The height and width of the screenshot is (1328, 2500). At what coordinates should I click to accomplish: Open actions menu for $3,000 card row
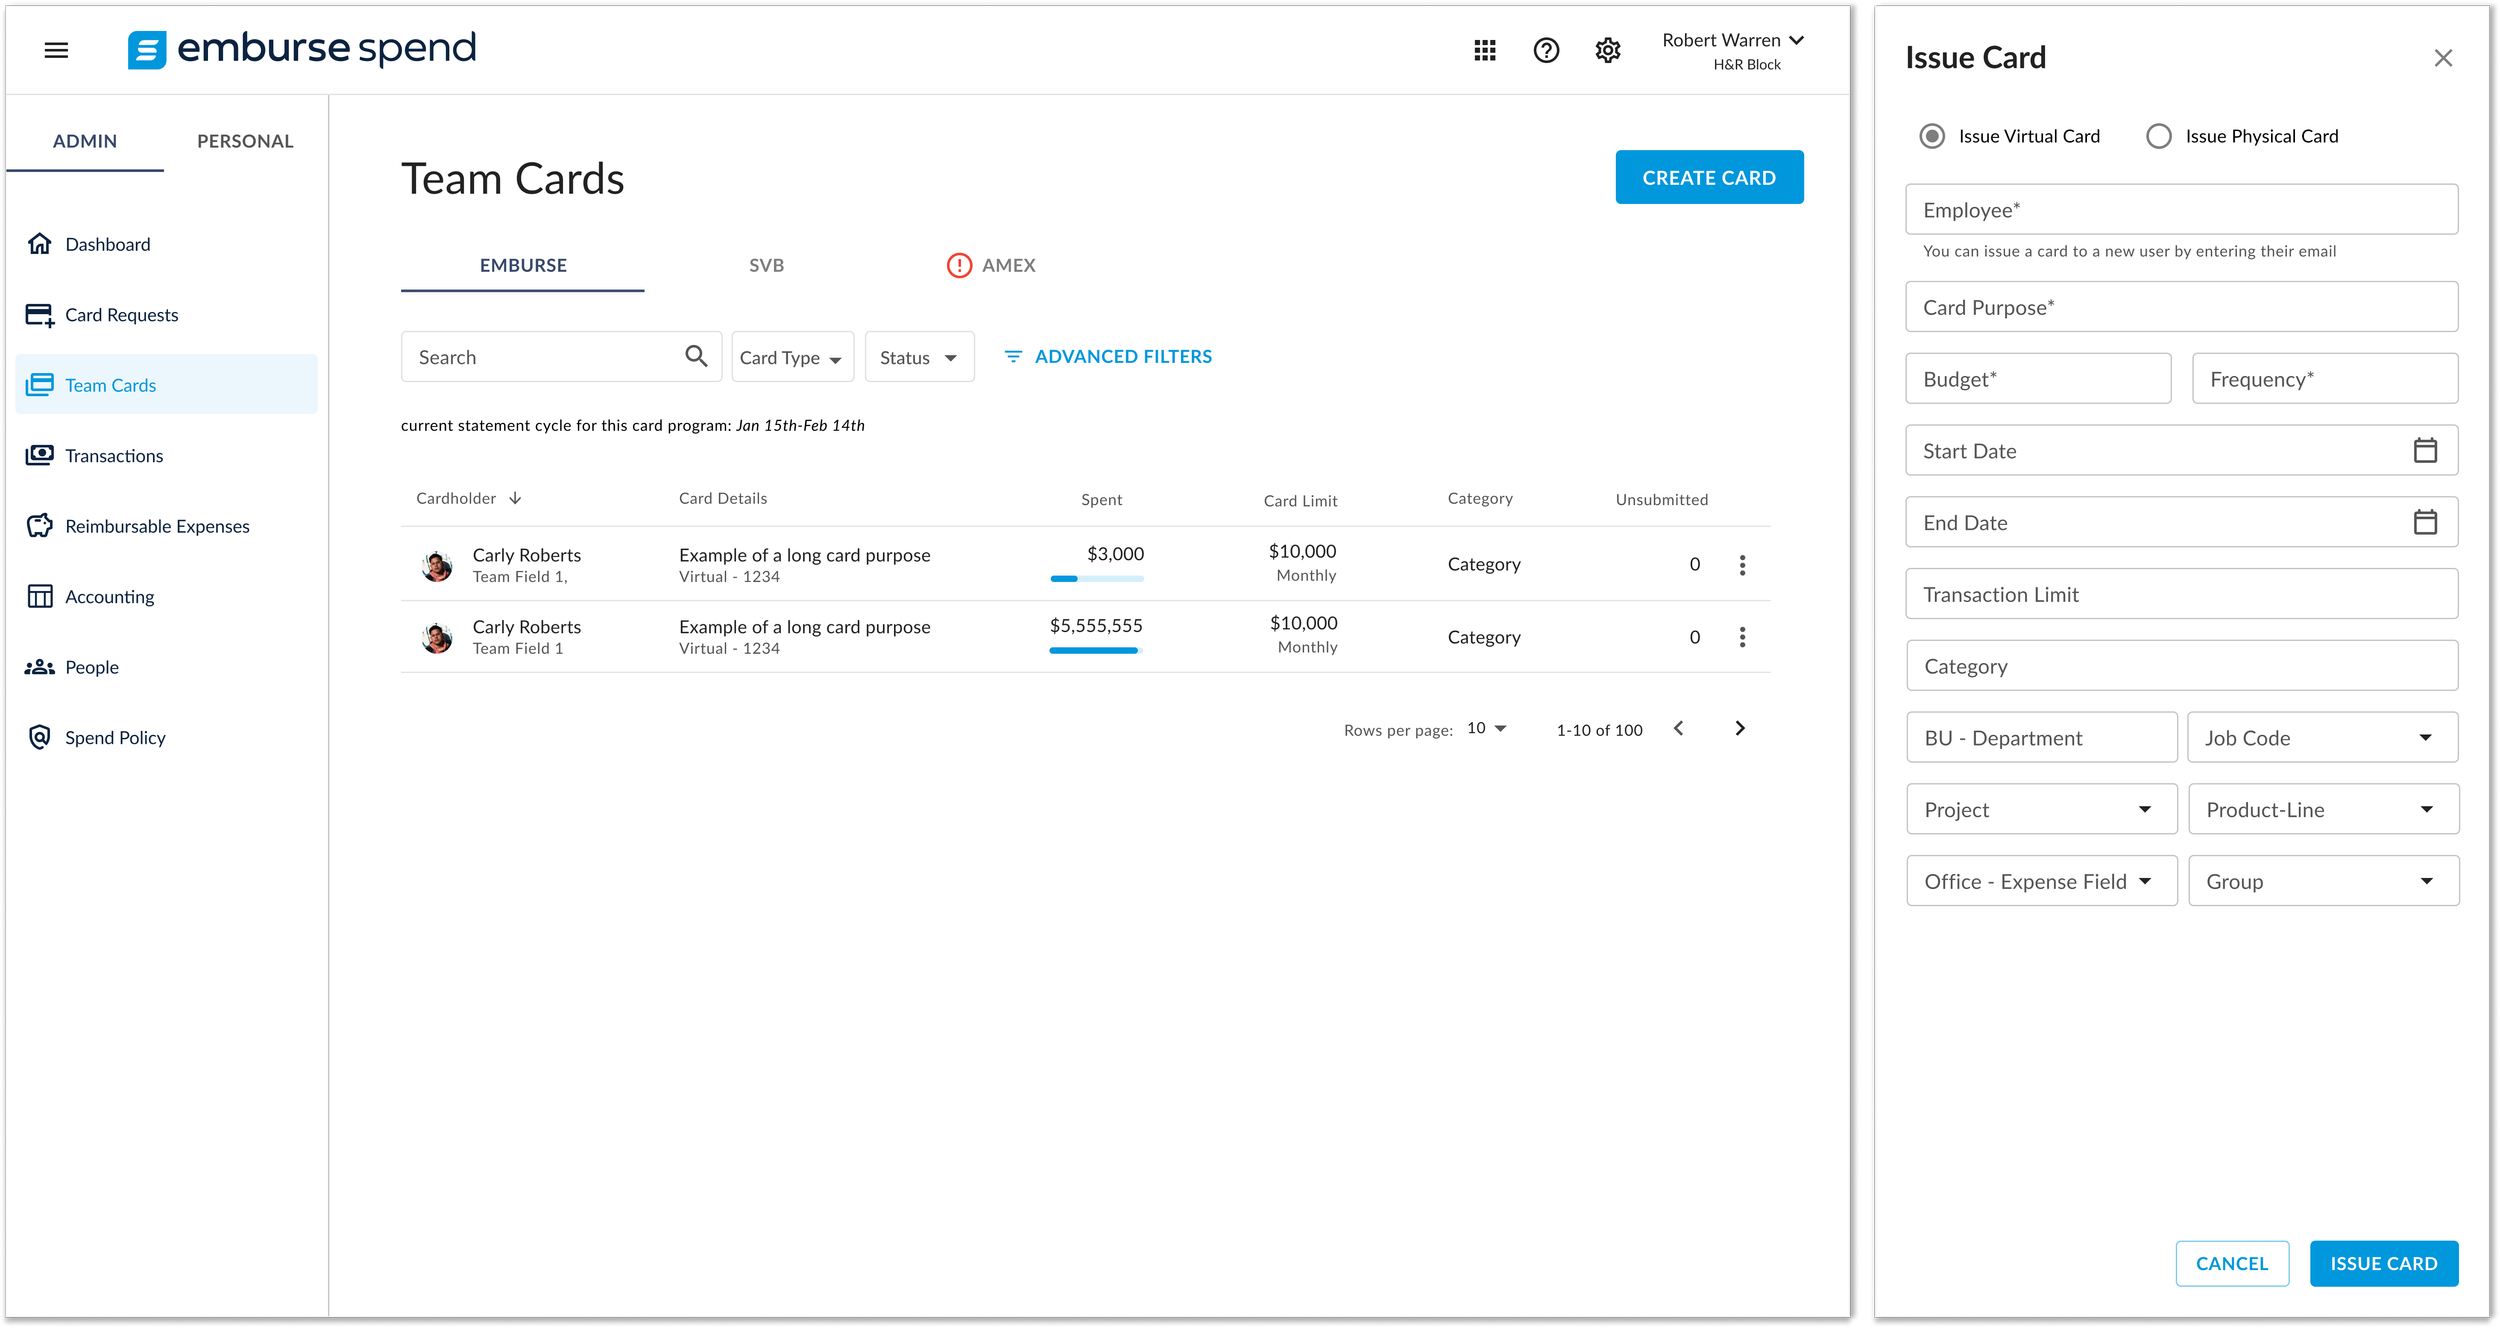pos(1741,565)
